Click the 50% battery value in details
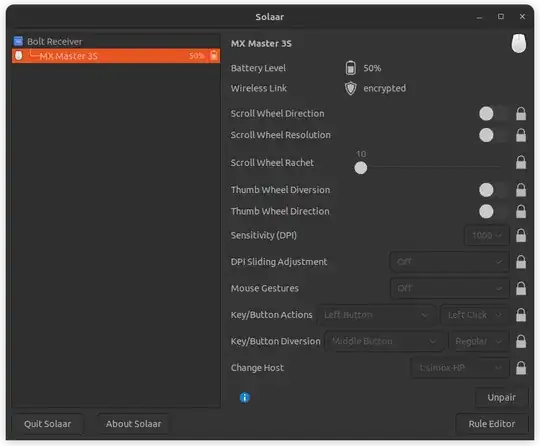The image size is (540, 446). coord(372,68)
